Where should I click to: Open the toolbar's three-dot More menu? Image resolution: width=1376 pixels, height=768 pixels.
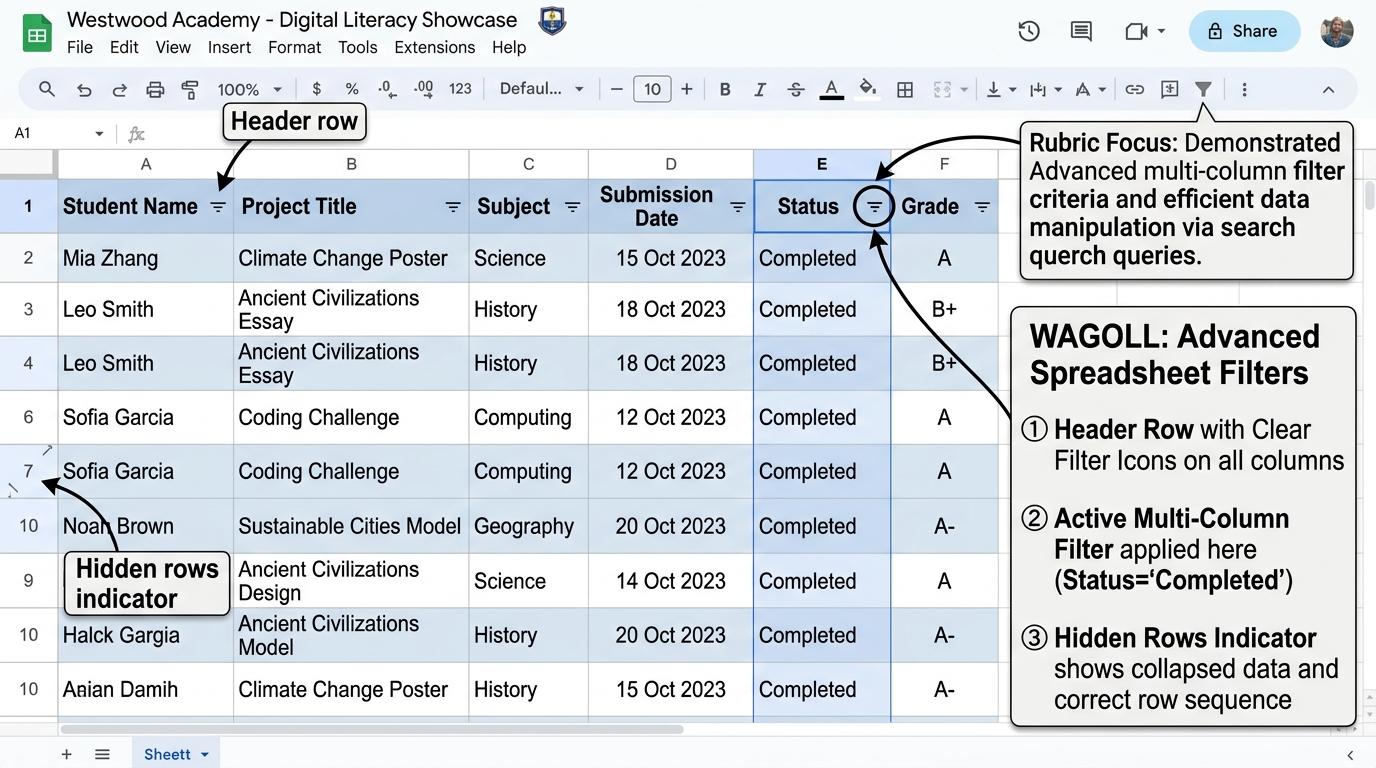click(x=1244, y=90)
